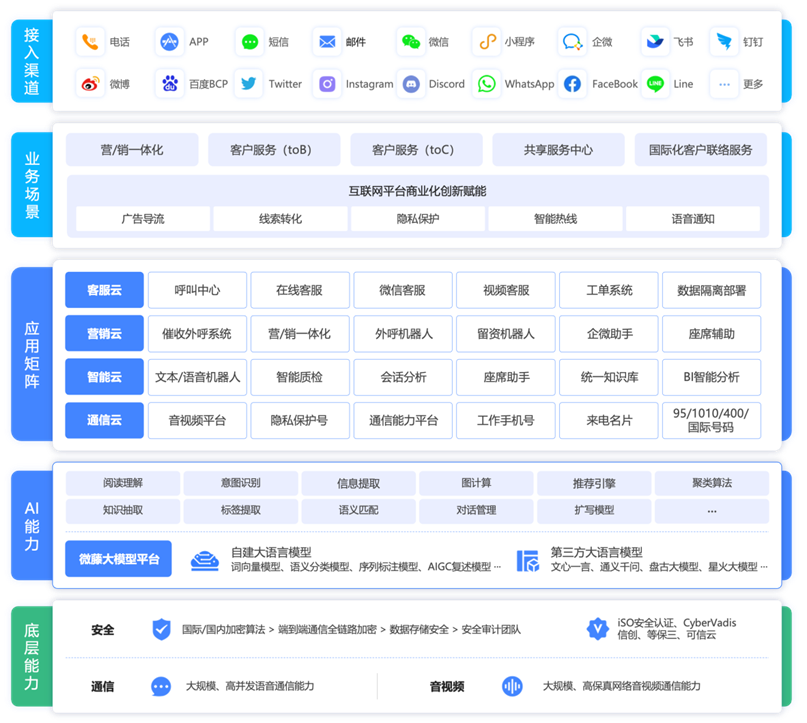This screenshot has width=807, height=723.
Task: Click the 催收外呼系统 module
Action: click(197, 334)
